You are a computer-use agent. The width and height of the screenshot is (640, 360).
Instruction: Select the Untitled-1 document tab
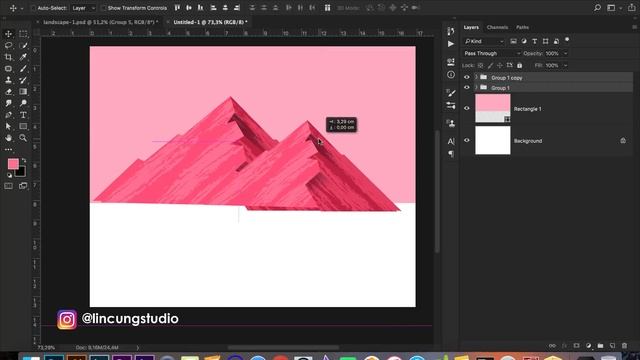pos(211,22)
